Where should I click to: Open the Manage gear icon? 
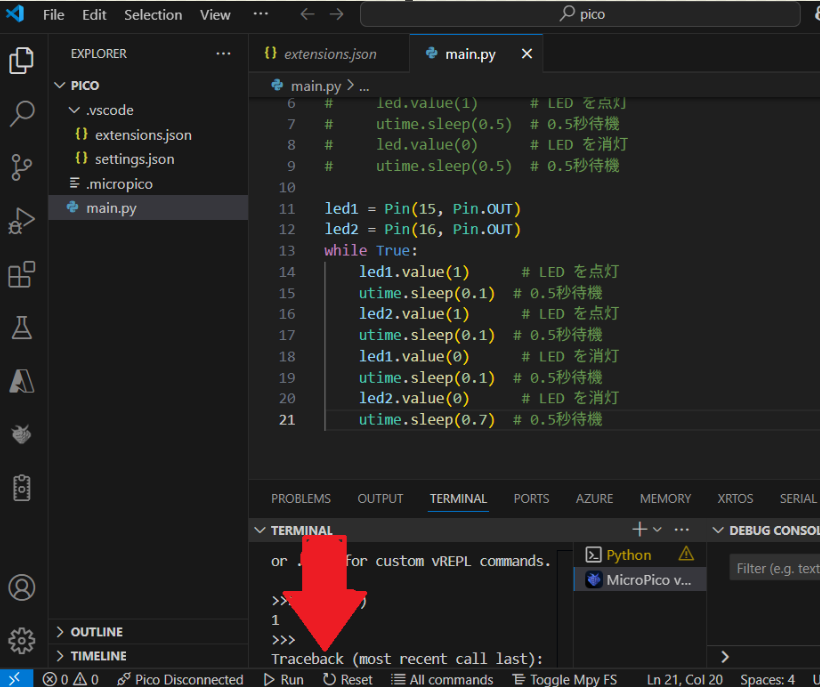[21, 640]
